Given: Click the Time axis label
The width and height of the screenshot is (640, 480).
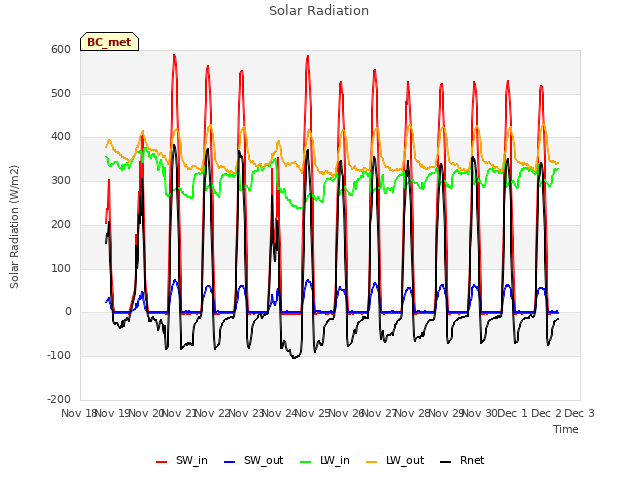Looking at the screenshot, I should point(566,429).
